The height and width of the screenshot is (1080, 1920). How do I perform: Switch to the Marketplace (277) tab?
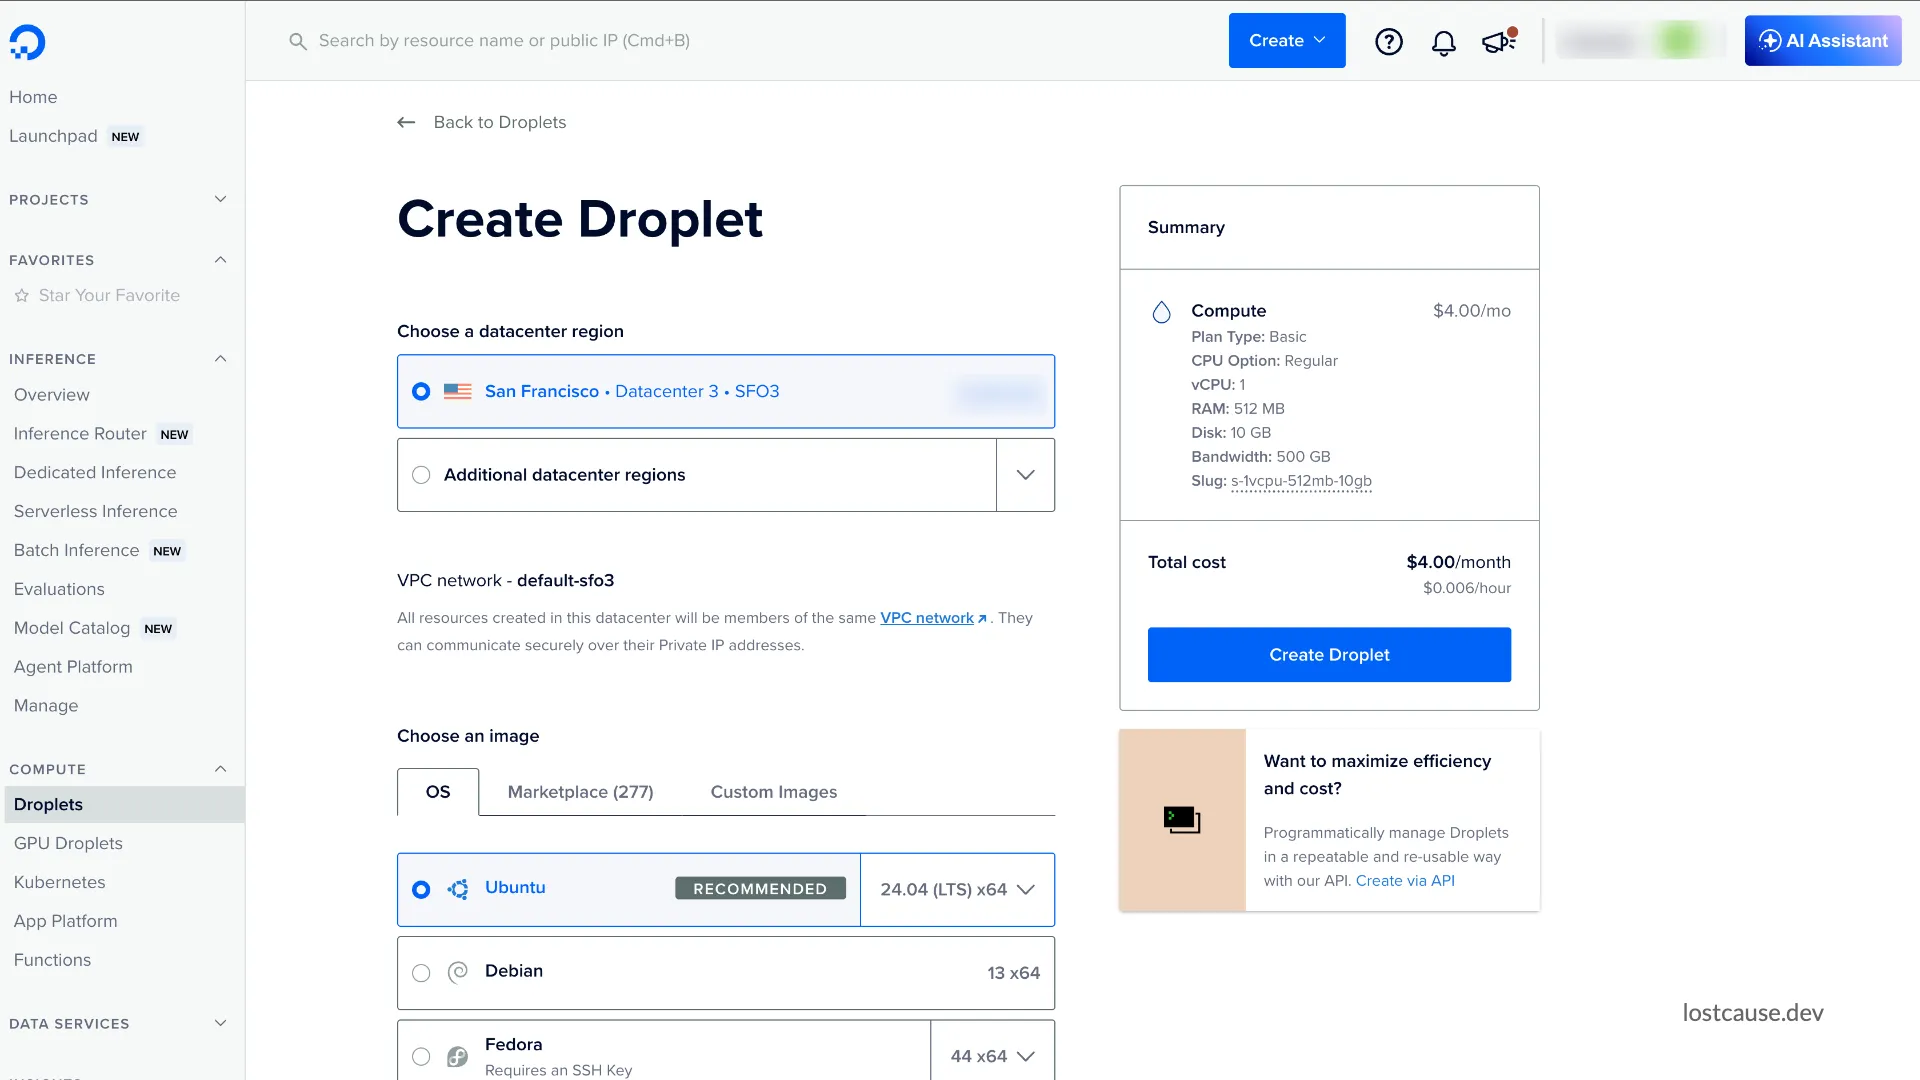pyautogui.click(x=580, y=792)
